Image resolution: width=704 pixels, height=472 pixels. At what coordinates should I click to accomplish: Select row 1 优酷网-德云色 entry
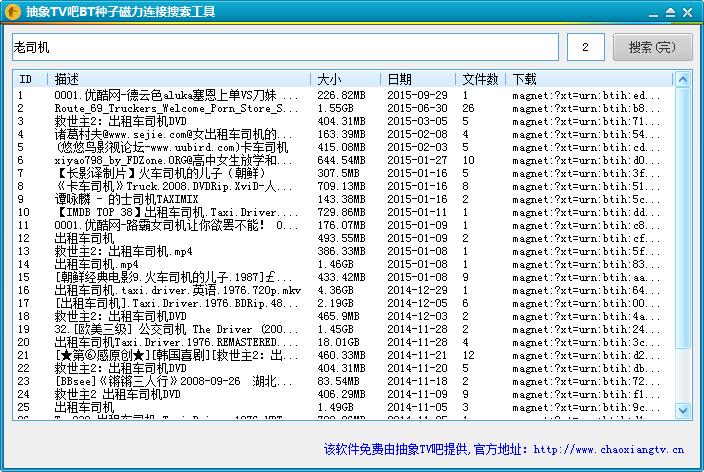[x=343, y=95]
